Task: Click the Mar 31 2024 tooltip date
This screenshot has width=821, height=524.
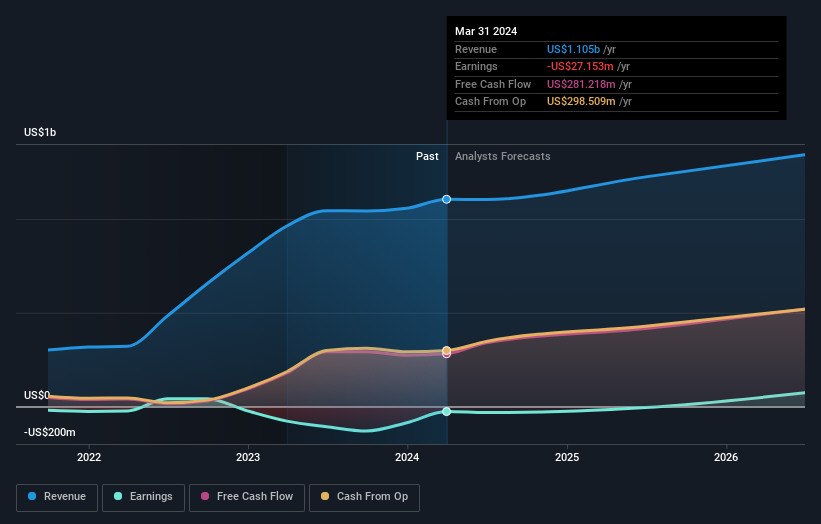Action: 486,31
